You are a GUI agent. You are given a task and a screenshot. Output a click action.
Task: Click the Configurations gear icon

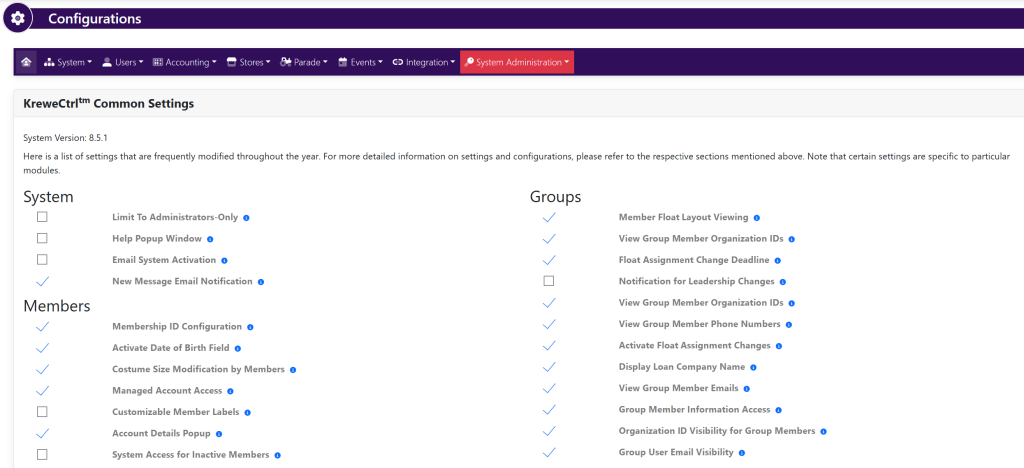click(x=17, y=19)
